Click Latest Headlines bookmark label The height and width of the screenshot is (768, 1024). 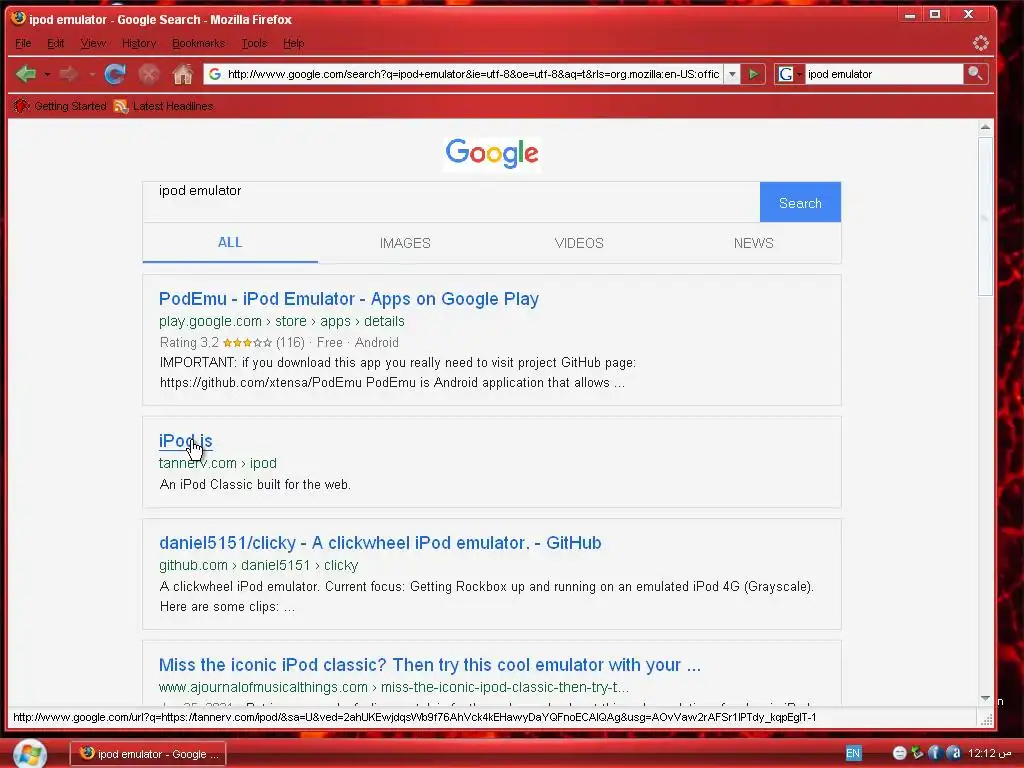pos(173,106)
